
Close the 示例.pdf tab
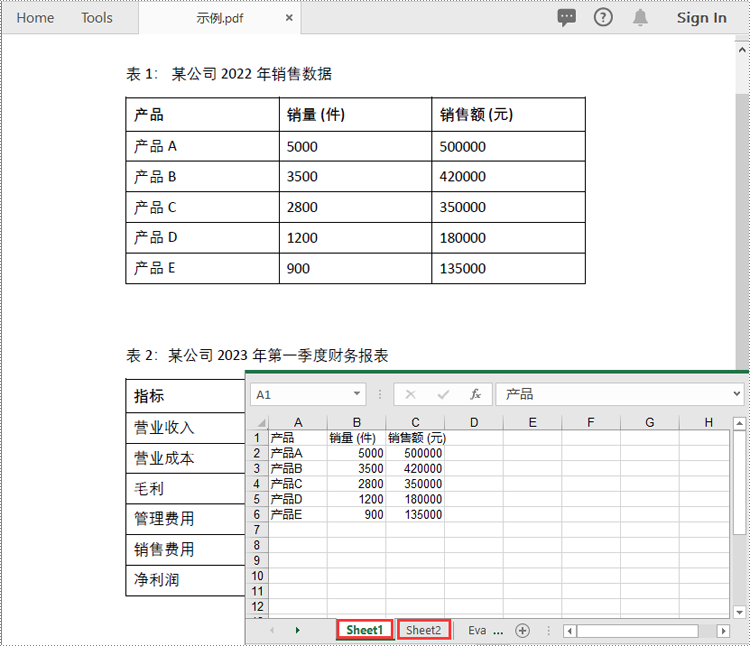tap(289, 18)
